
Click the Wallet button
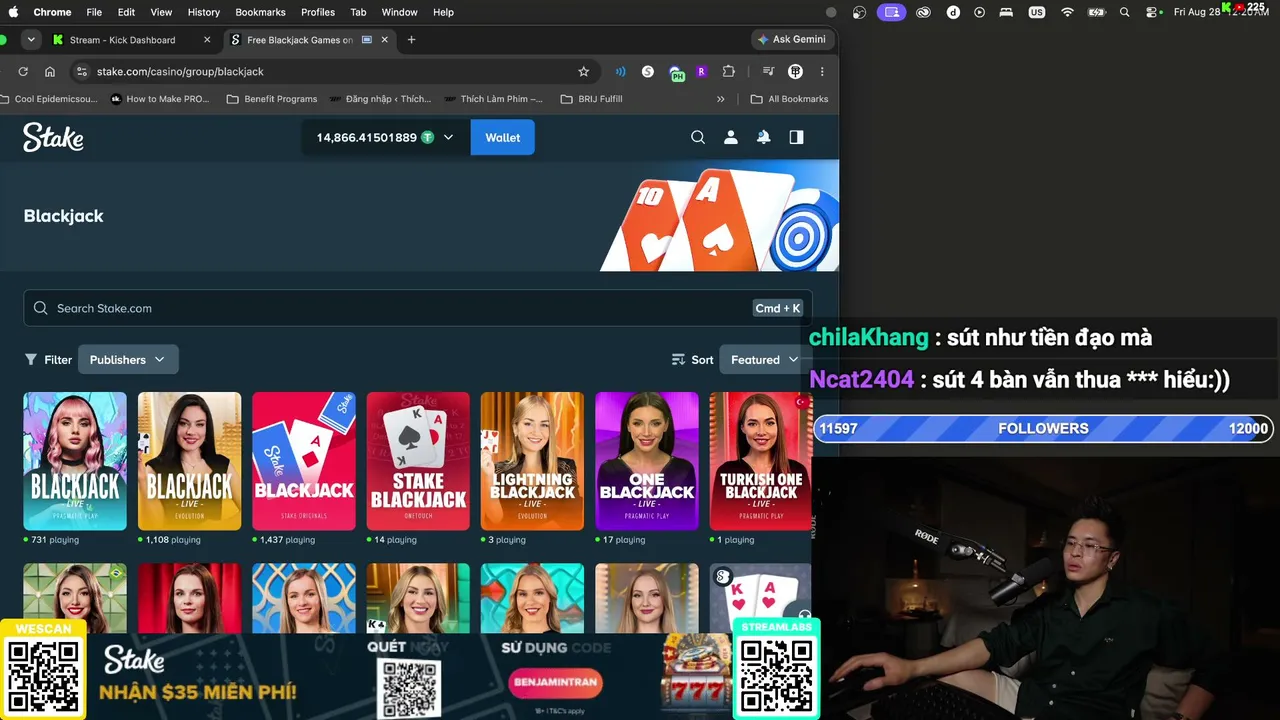[503, 137]
